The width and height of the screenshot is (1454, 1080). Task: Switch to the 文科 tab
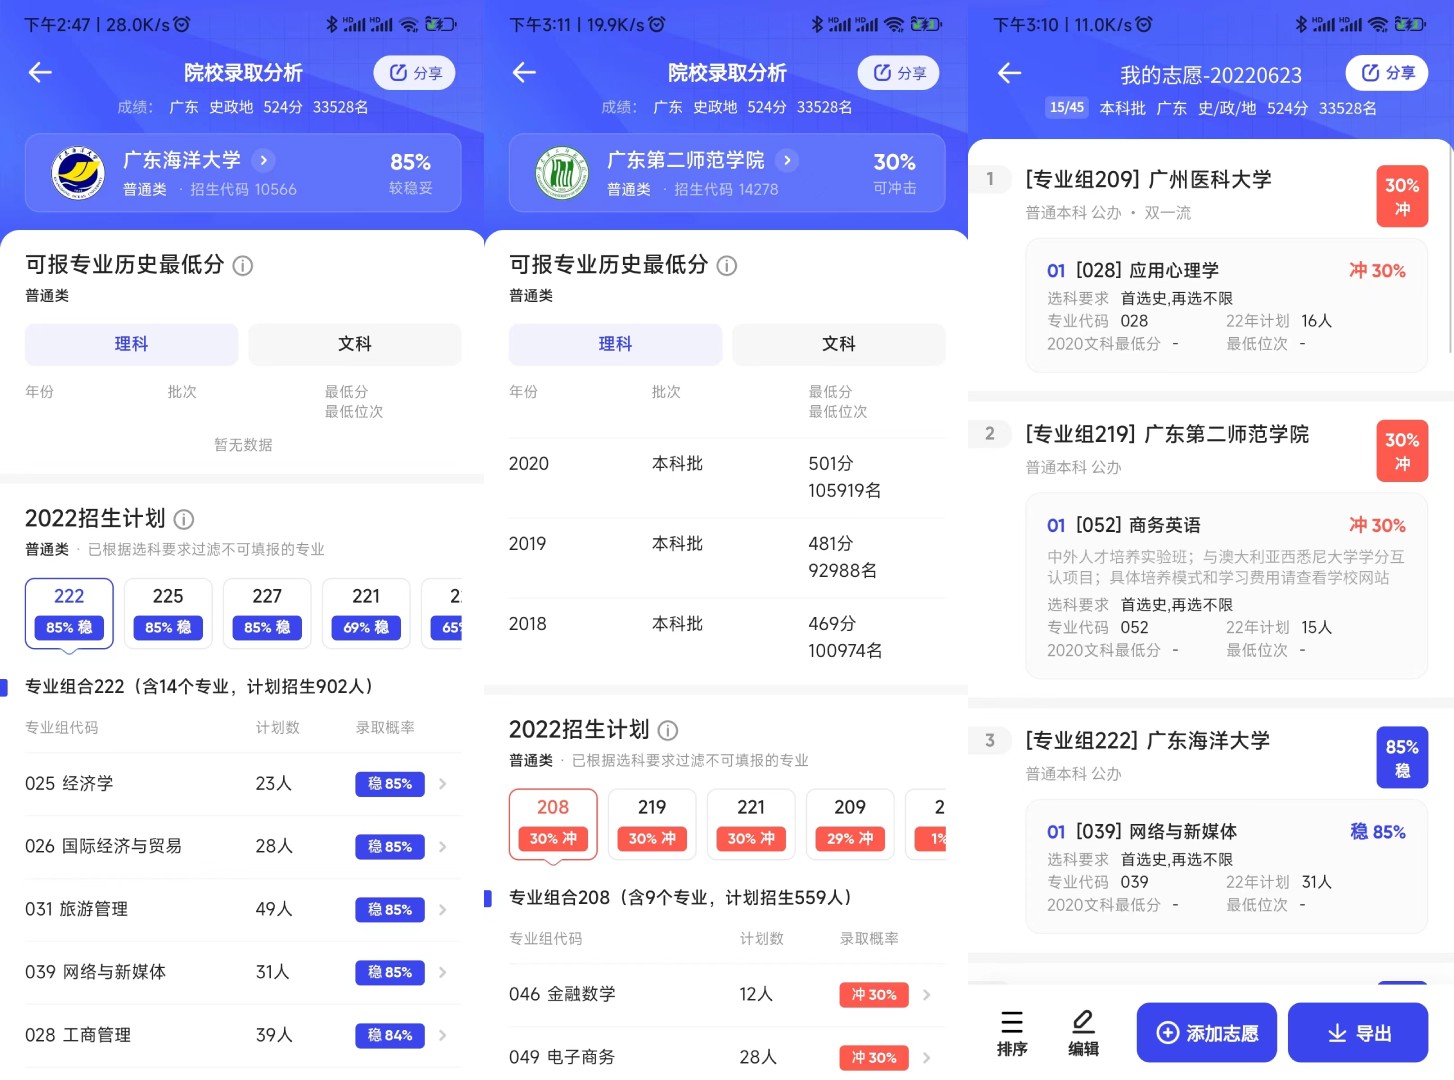point(354,344)
